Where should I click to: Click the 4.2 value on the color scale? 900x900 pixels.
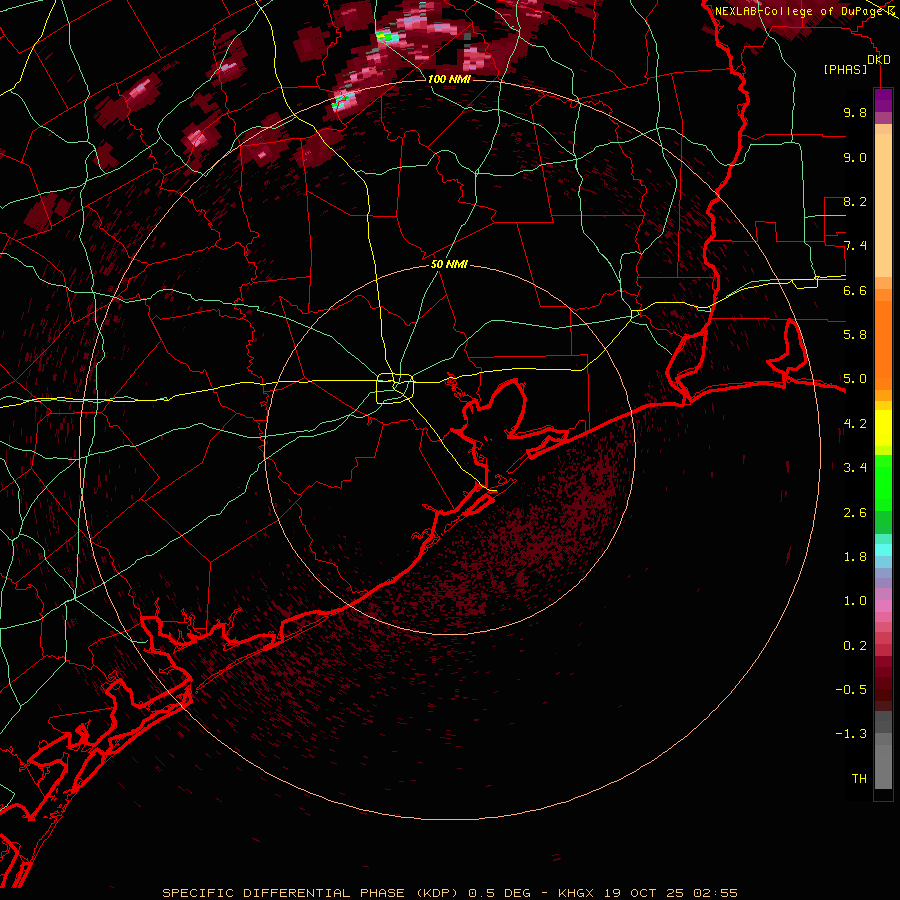click(x=855, y=424)
